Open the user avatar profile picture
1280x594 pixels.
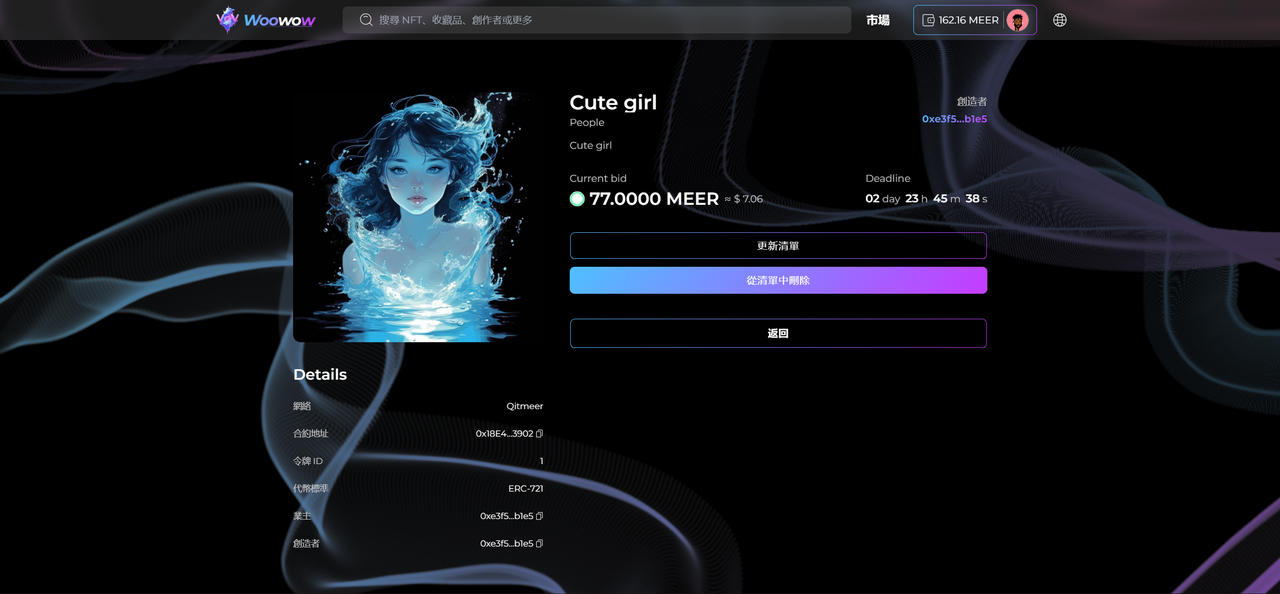point(1017,20)
